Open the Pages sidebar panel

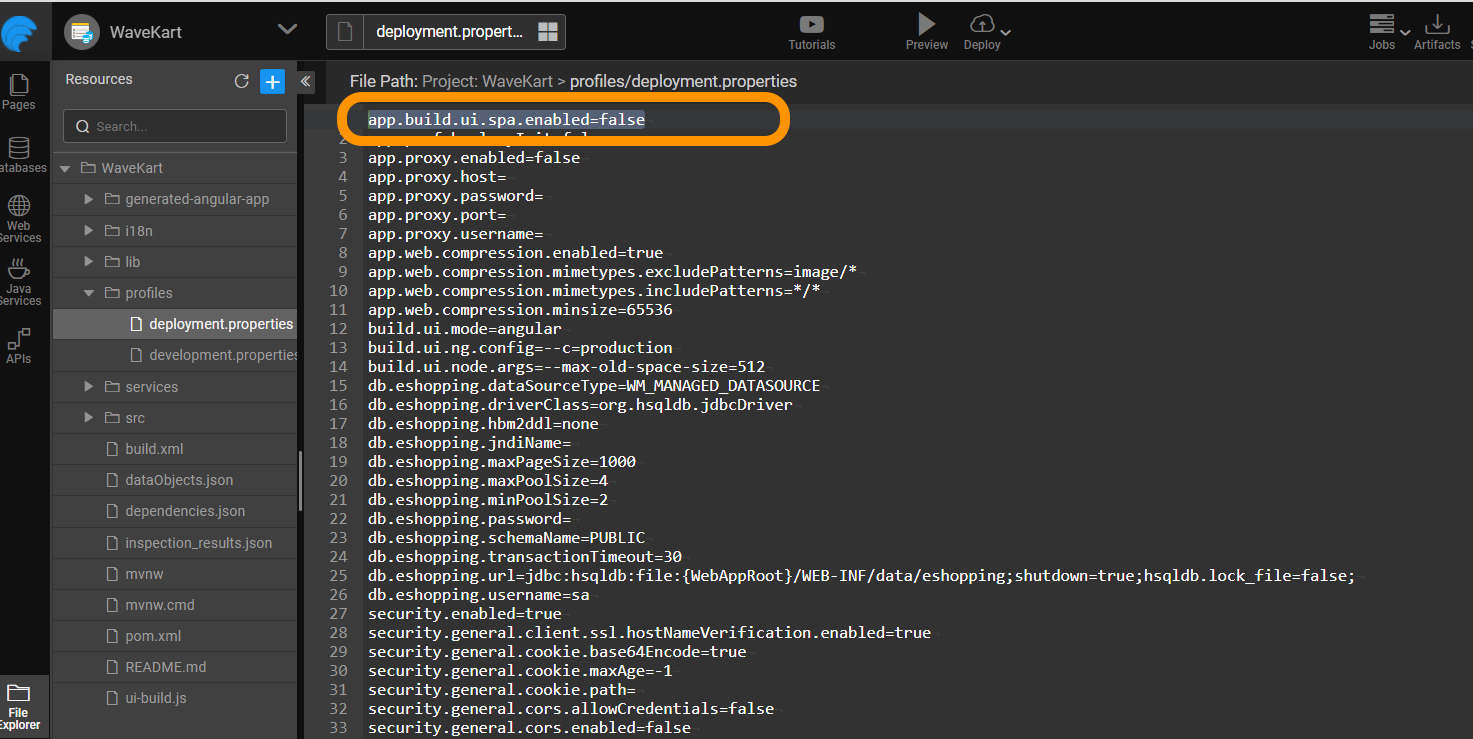19,92
